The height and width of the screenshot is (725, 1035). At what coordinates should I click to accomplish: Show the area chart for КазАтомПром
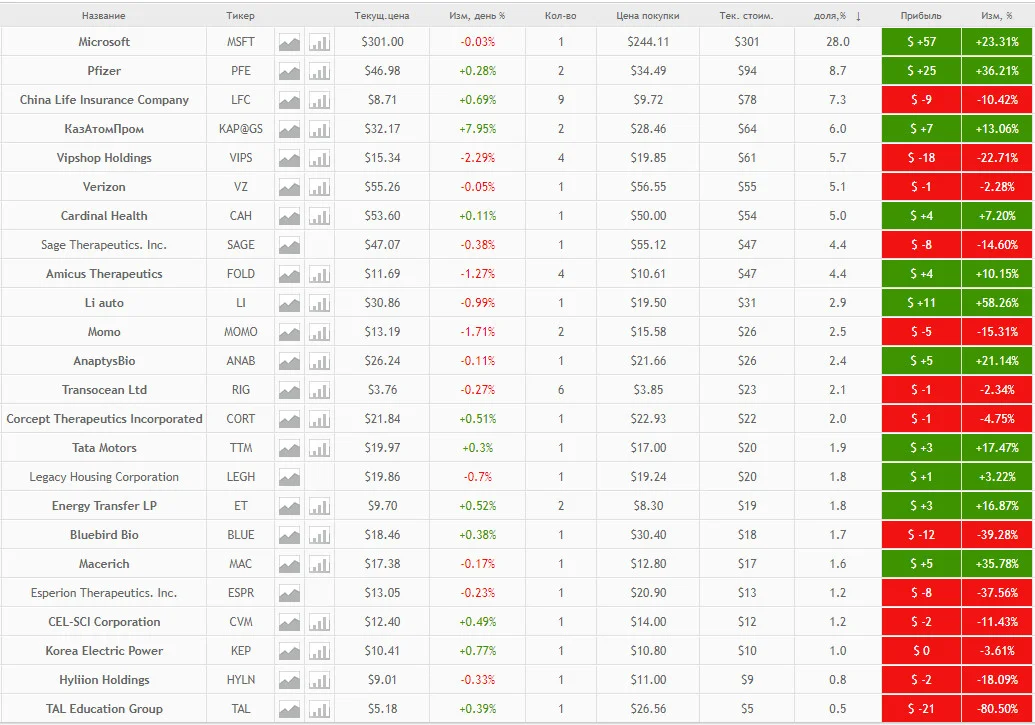pos(289,130)
